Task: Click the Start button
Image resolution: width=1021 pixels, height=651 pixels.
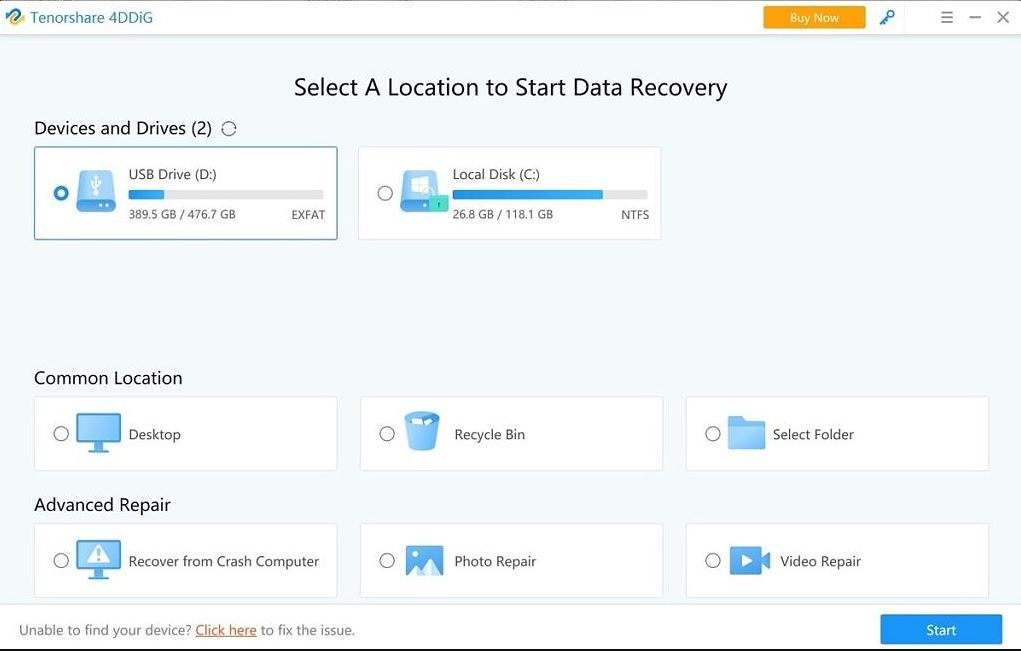Action: point(941,630)
